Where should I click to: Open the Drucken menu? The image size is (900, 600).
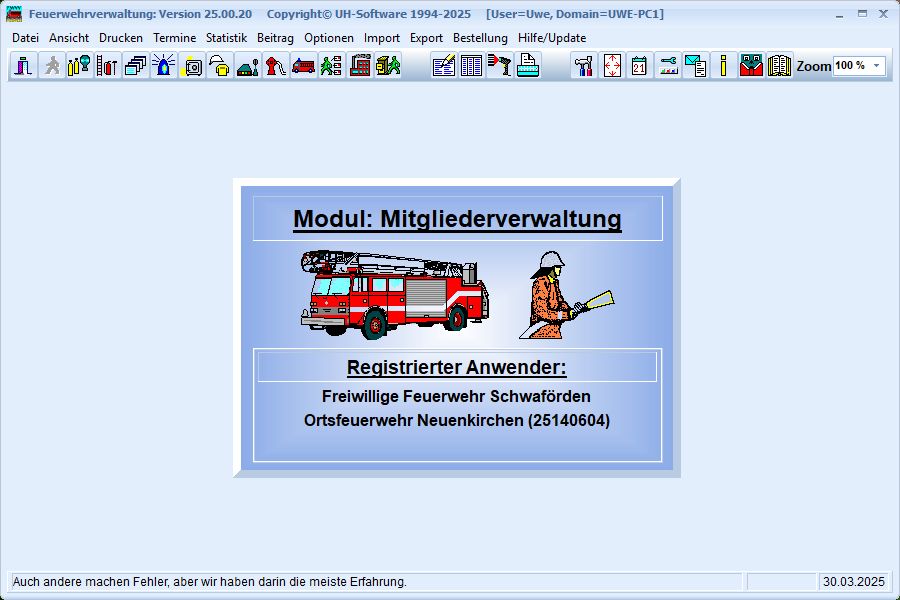click(x=121, y=38)
